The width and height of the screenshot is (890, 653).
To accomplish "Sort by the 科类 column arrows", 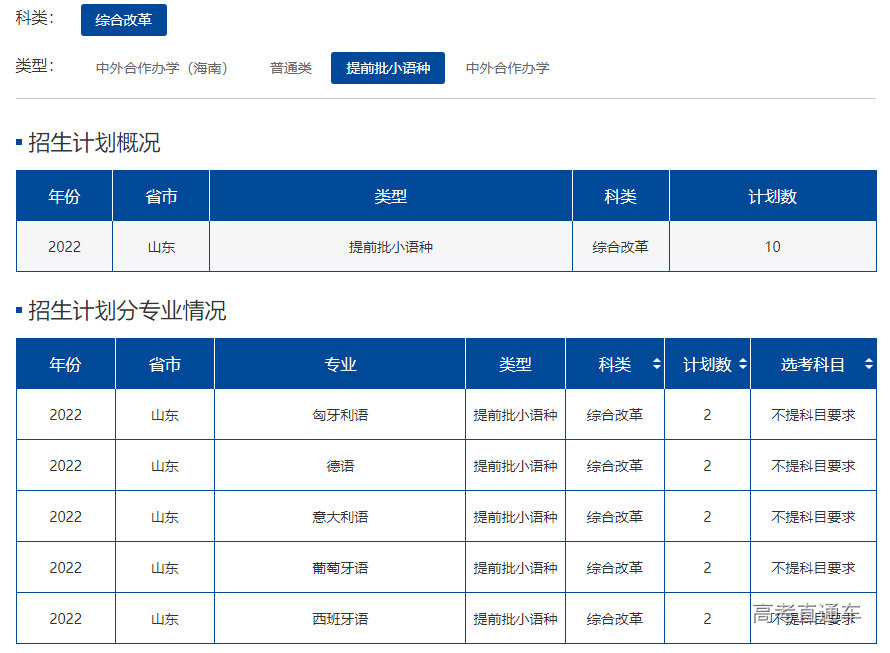I will click(656, 365).
